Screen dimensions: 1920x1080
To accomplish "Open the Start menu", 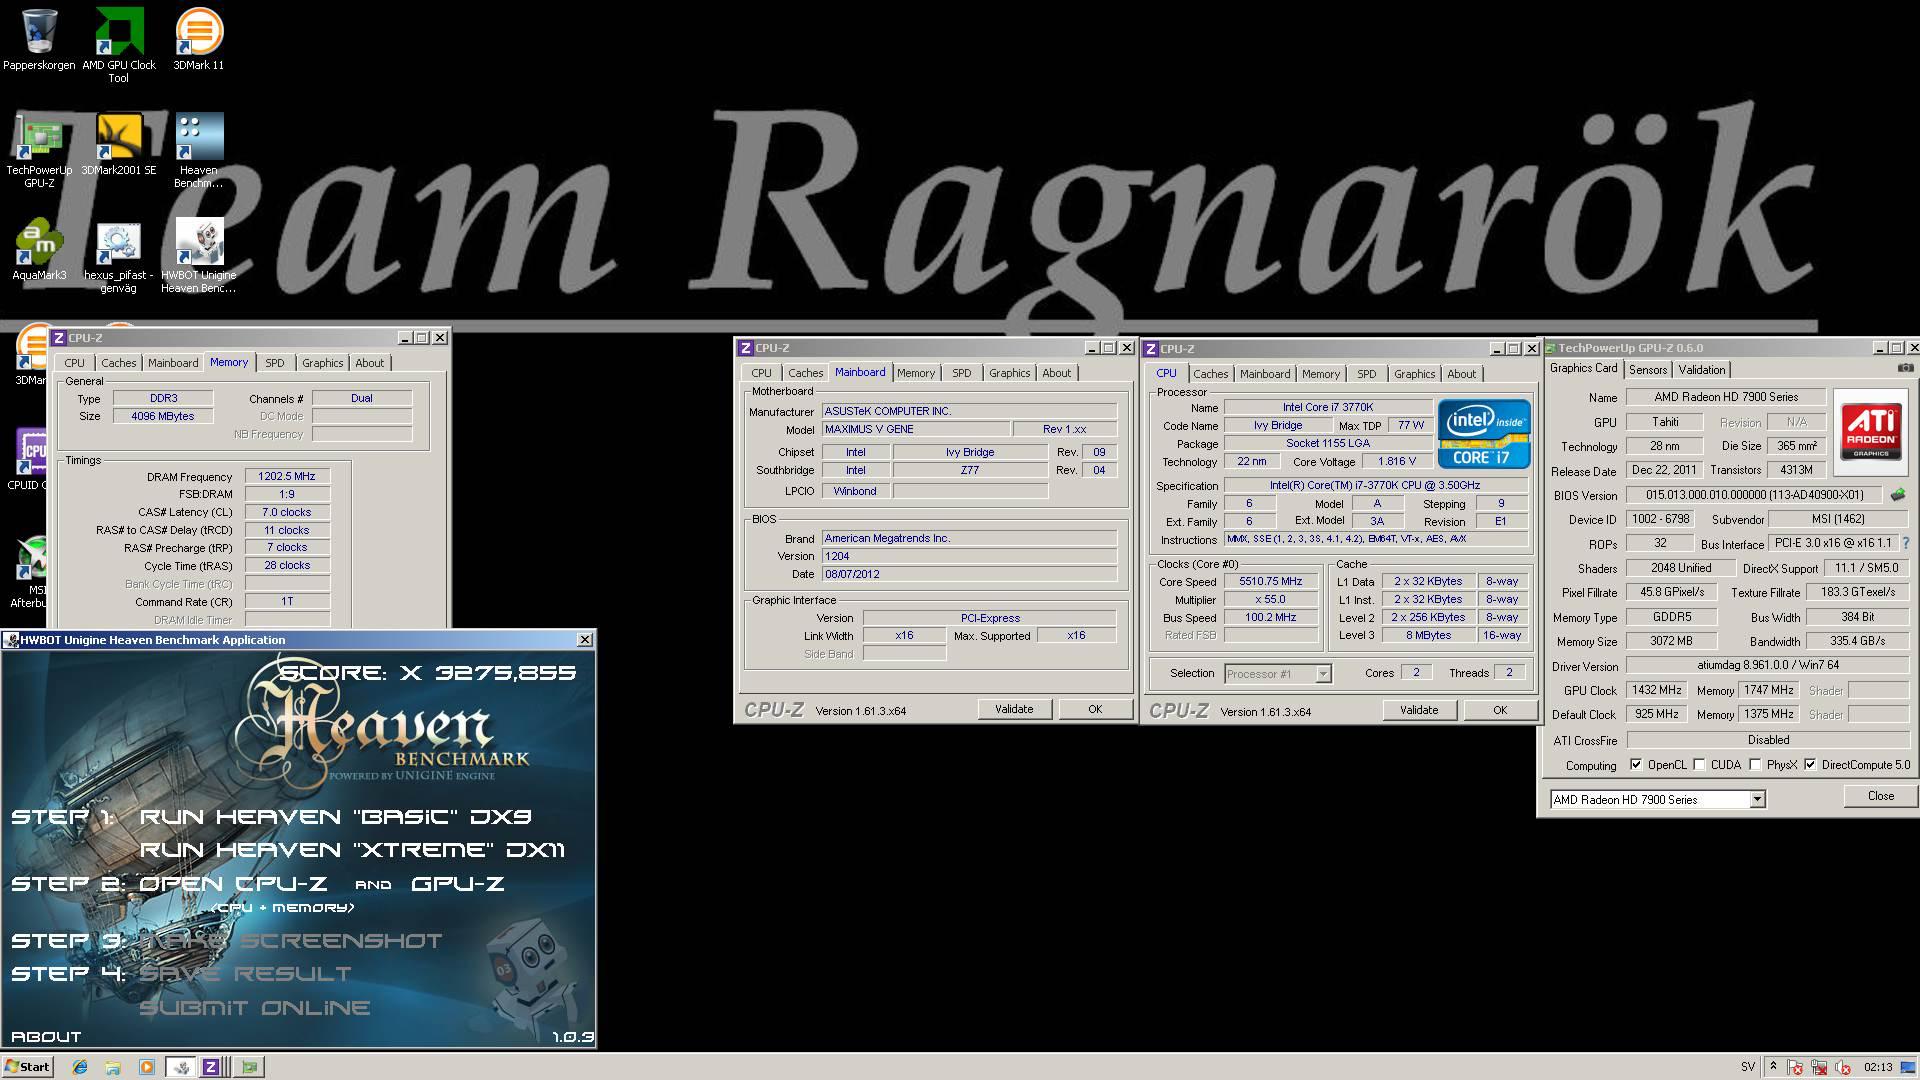I will [27, 1067].
